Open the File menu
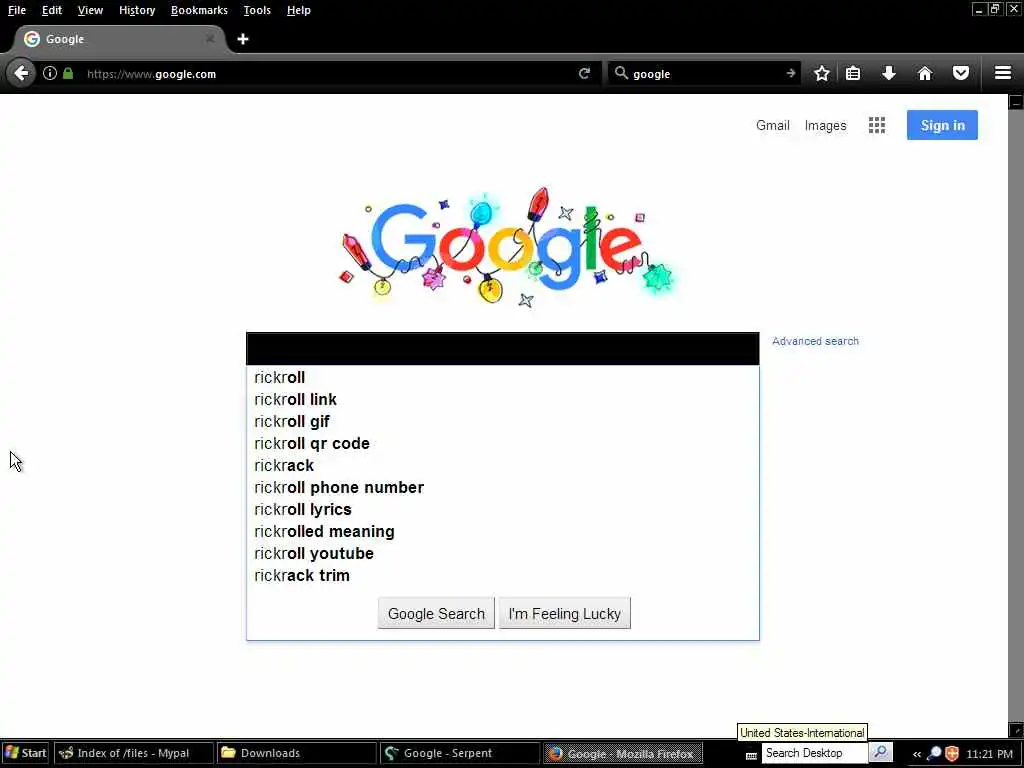1024x768 pixels. (17, 10)
